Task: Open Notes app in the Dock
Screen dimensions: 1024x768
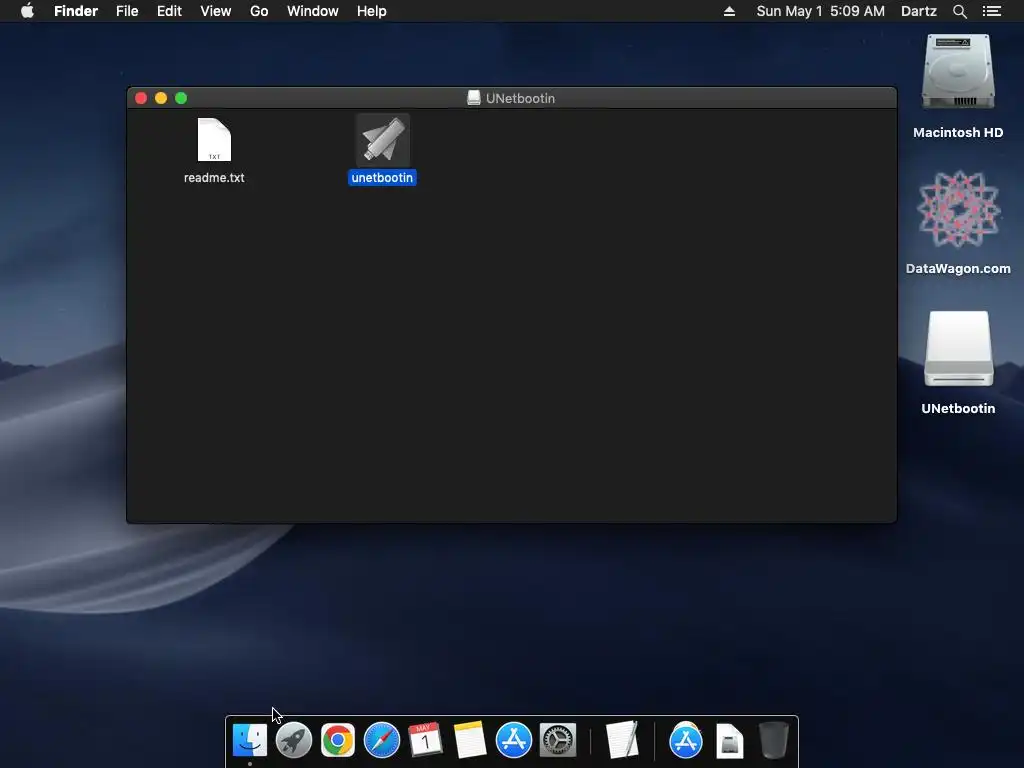Action: 470,741
